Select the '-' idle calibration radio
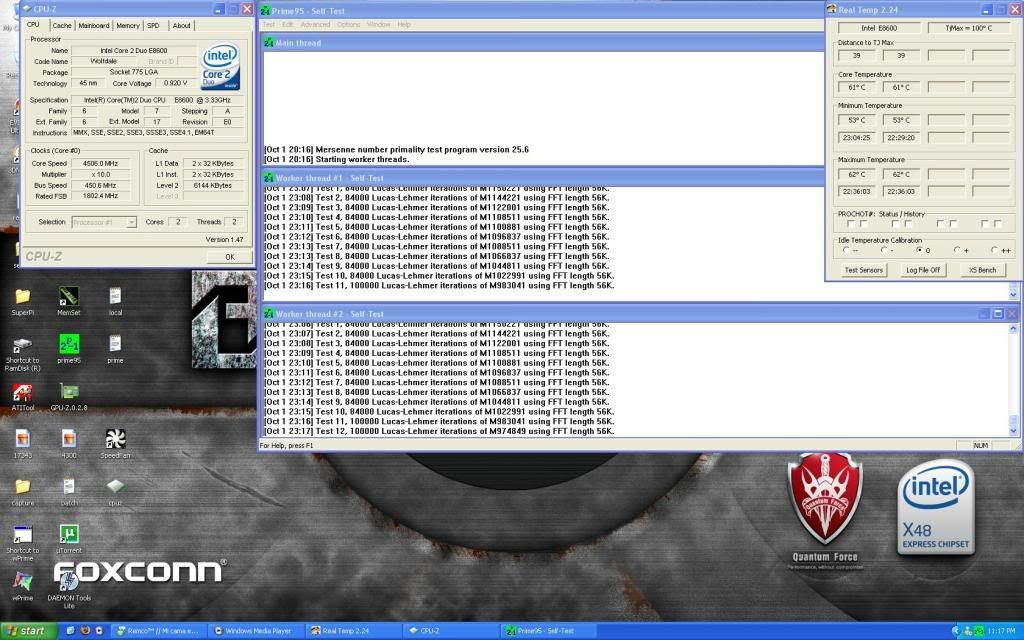1024x640 pixels. click(x=884, y=250)
